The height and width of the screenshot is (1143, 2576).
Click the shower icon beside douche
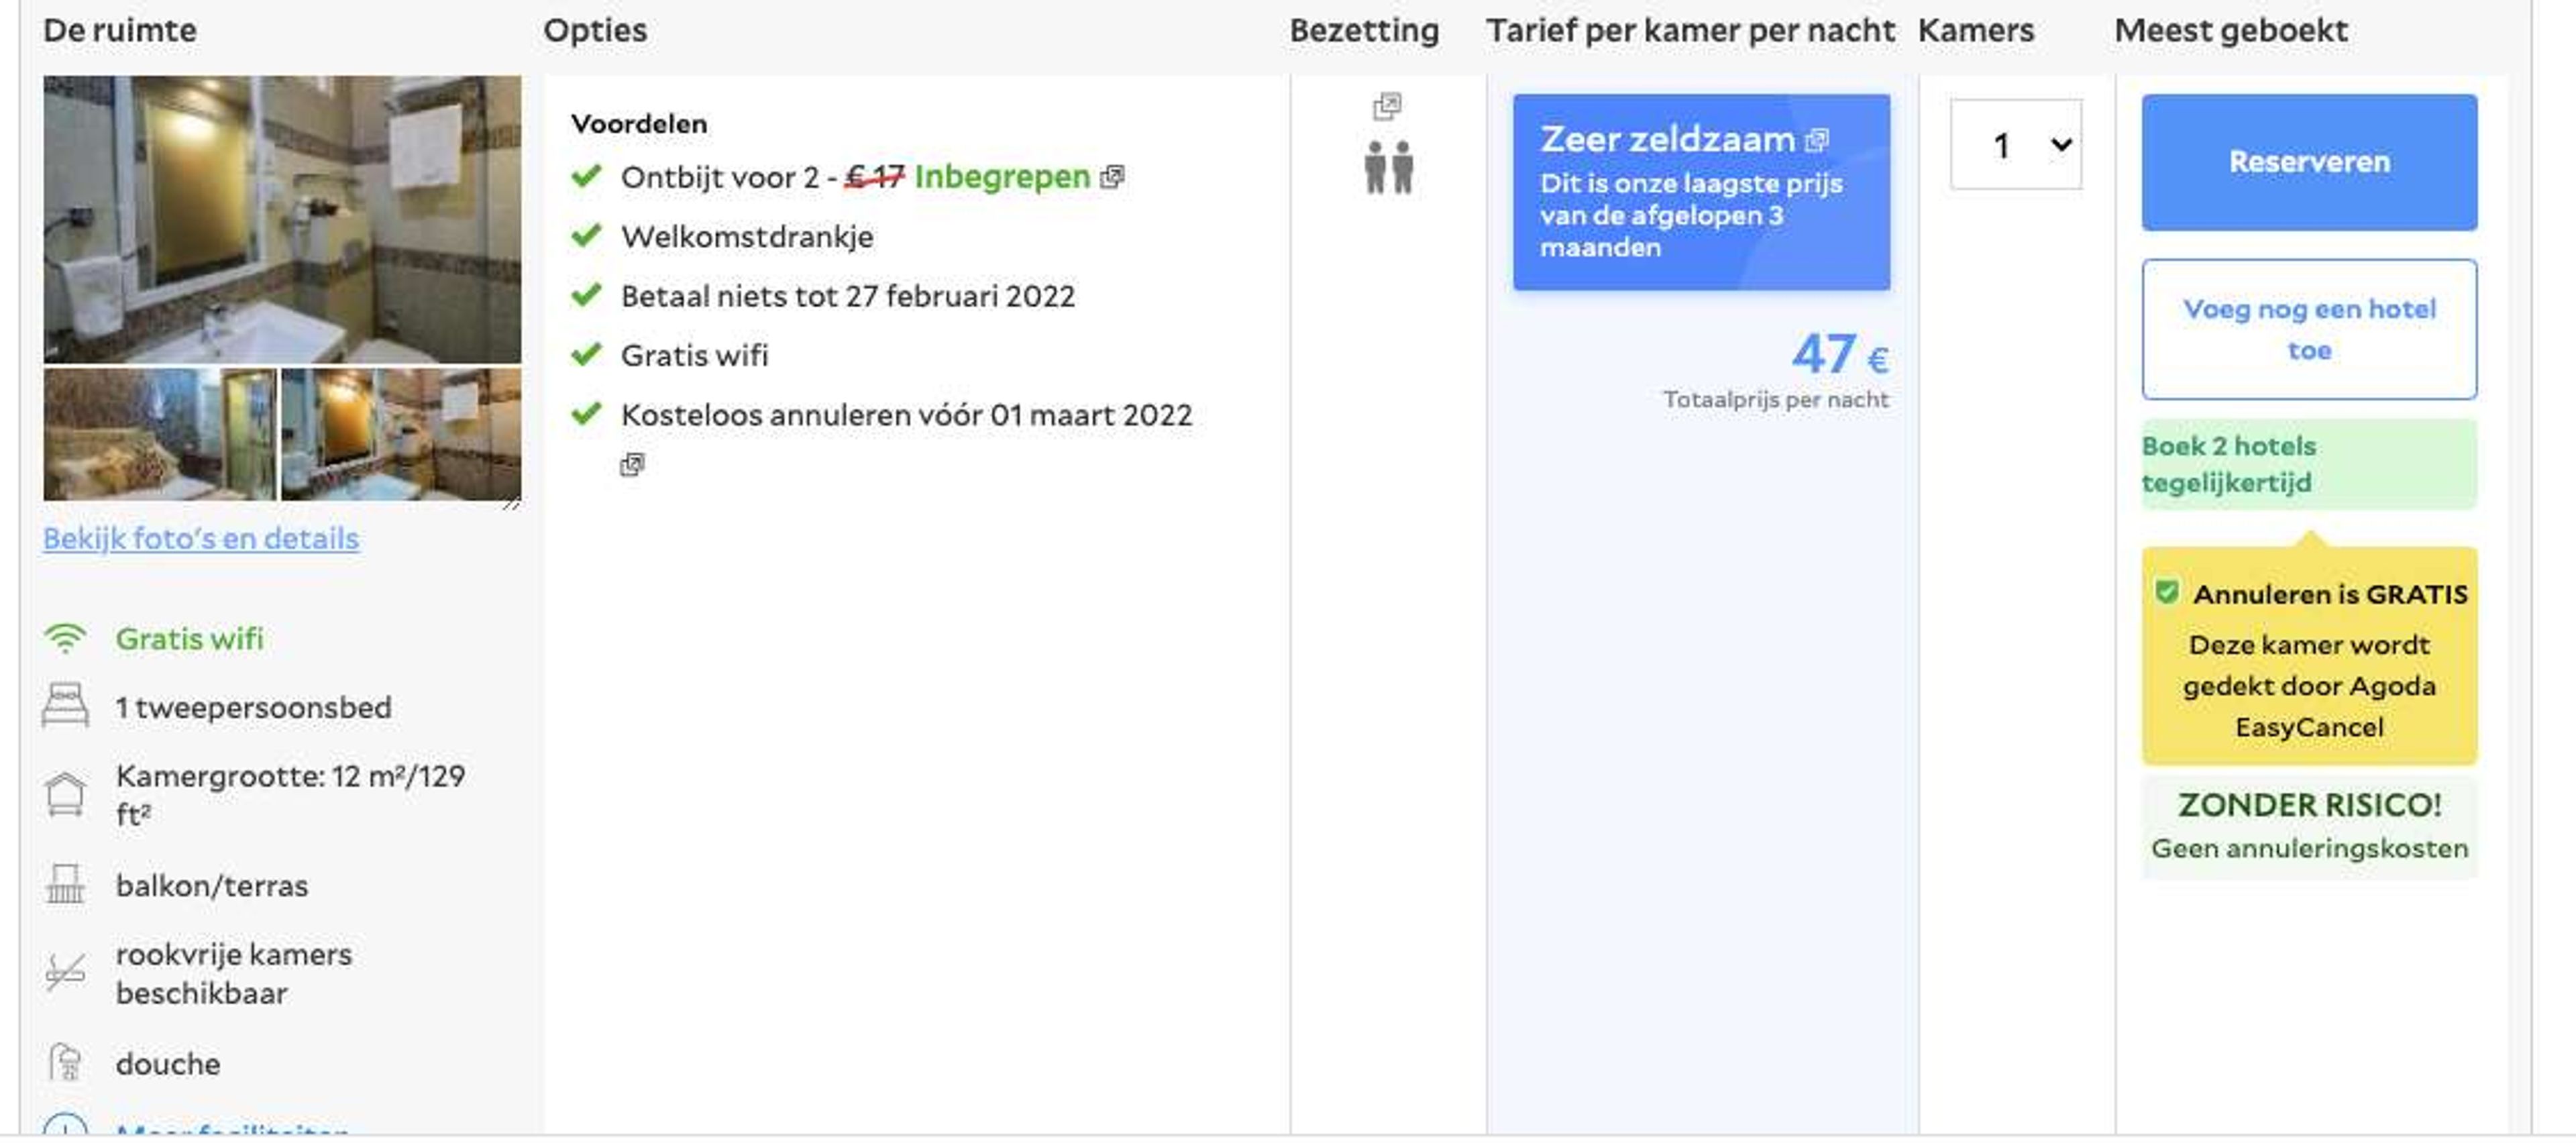pos(66,1062)
